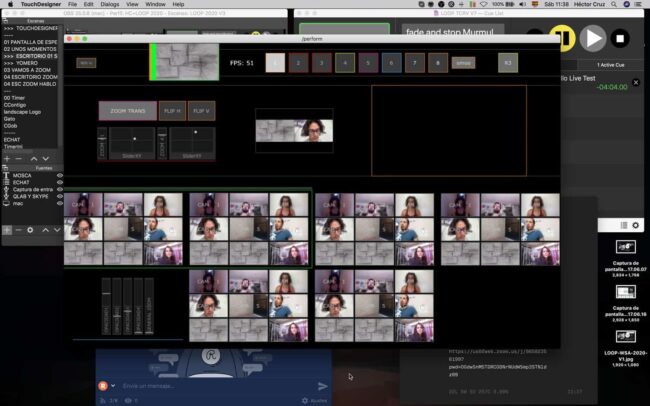The width and height of the screenshot is (650, 406).
Task: Open source properties gear icon
Action: click(x=30, y=230)
